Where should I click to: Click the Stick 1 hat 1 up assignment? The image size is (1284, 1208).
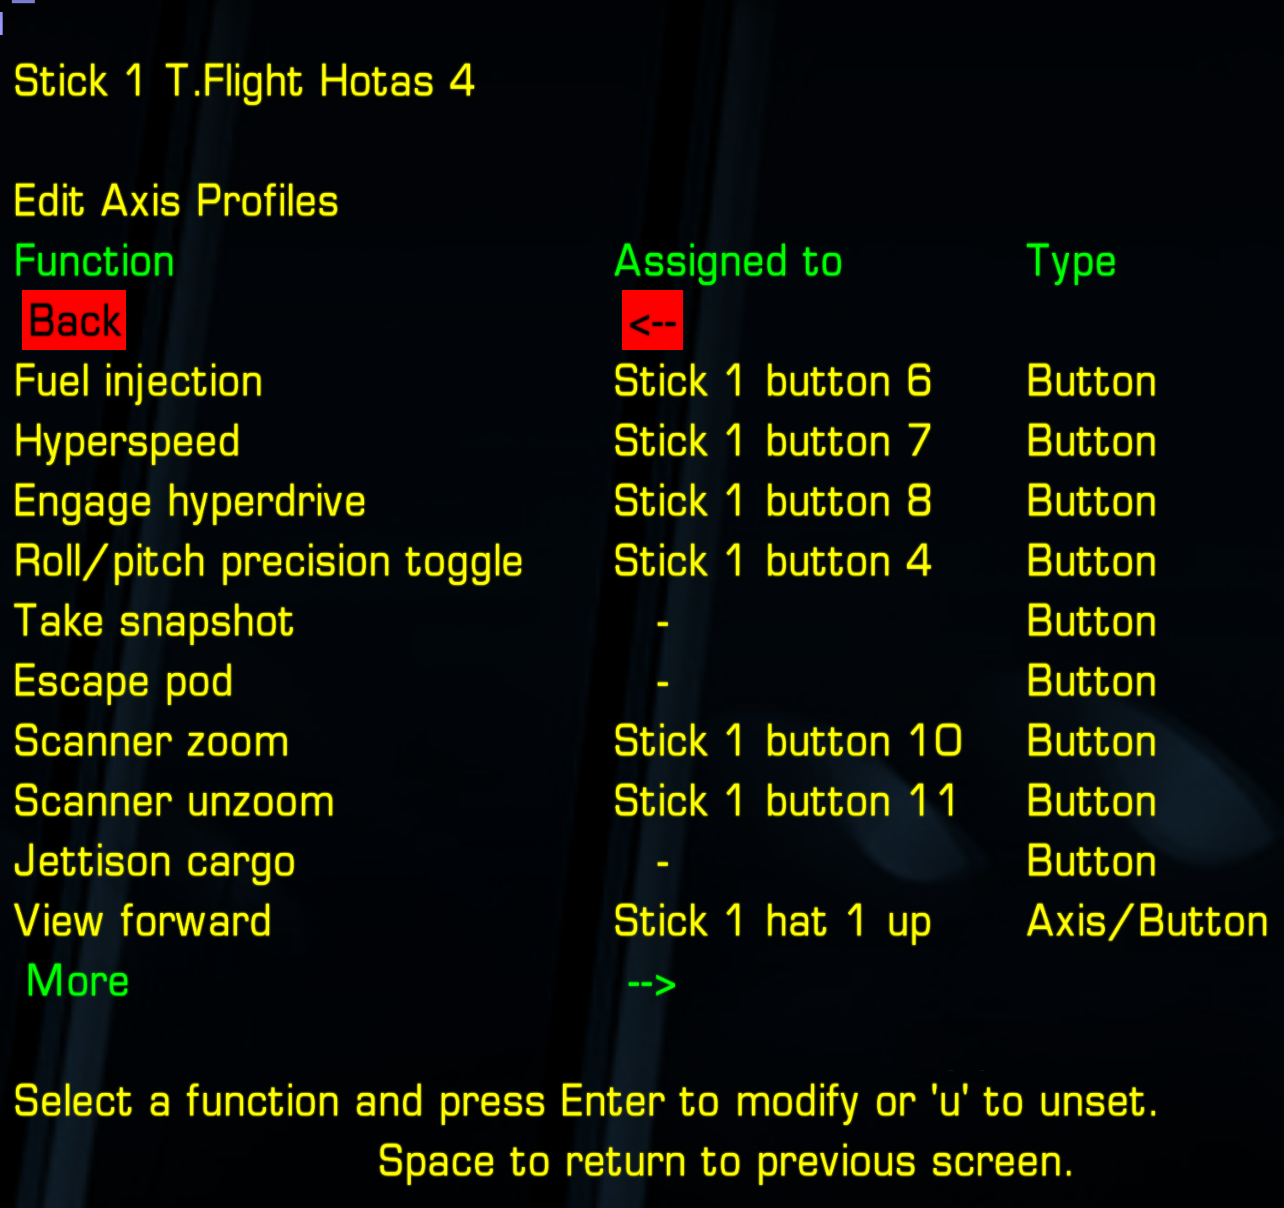pos(772,922)
